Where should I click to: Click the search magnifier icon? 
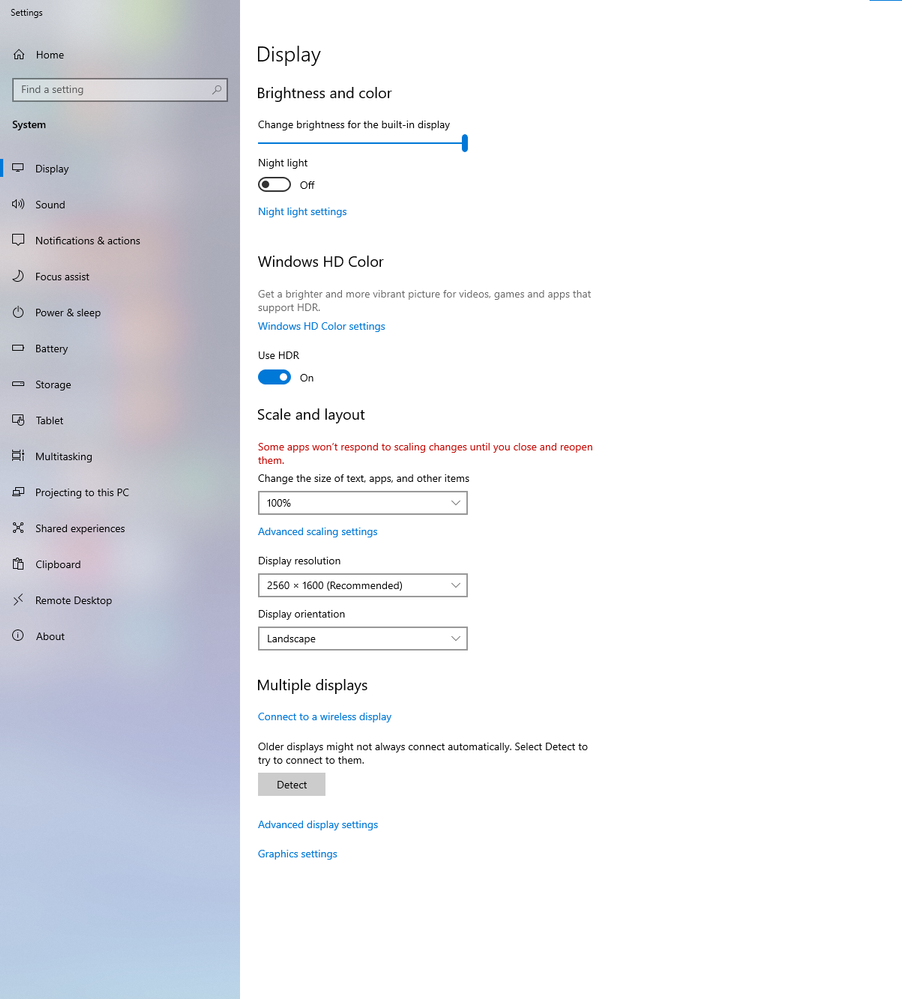(217, 90)
